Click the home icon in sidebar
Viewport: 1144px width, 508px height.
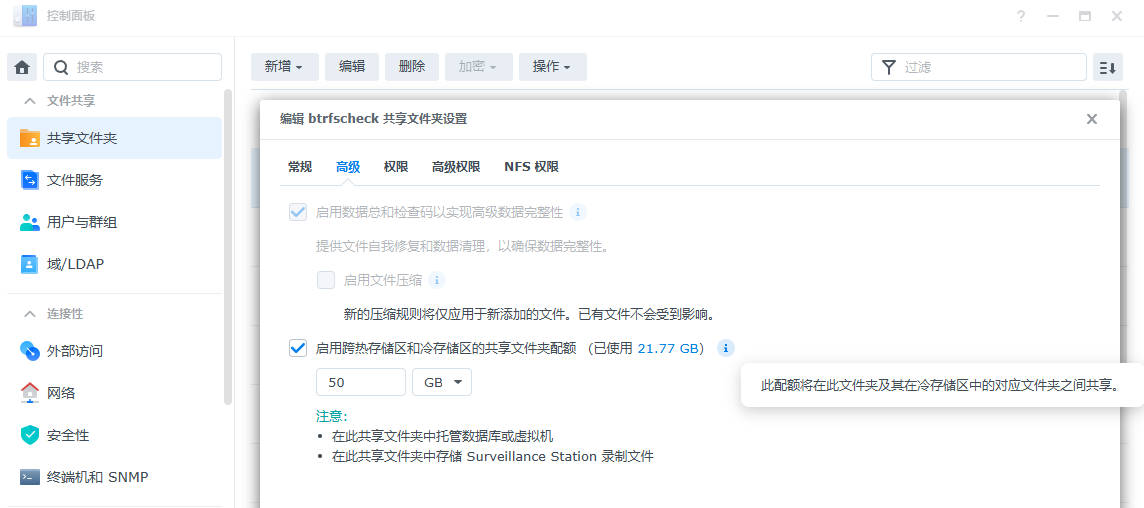click(x=22, y=67)
